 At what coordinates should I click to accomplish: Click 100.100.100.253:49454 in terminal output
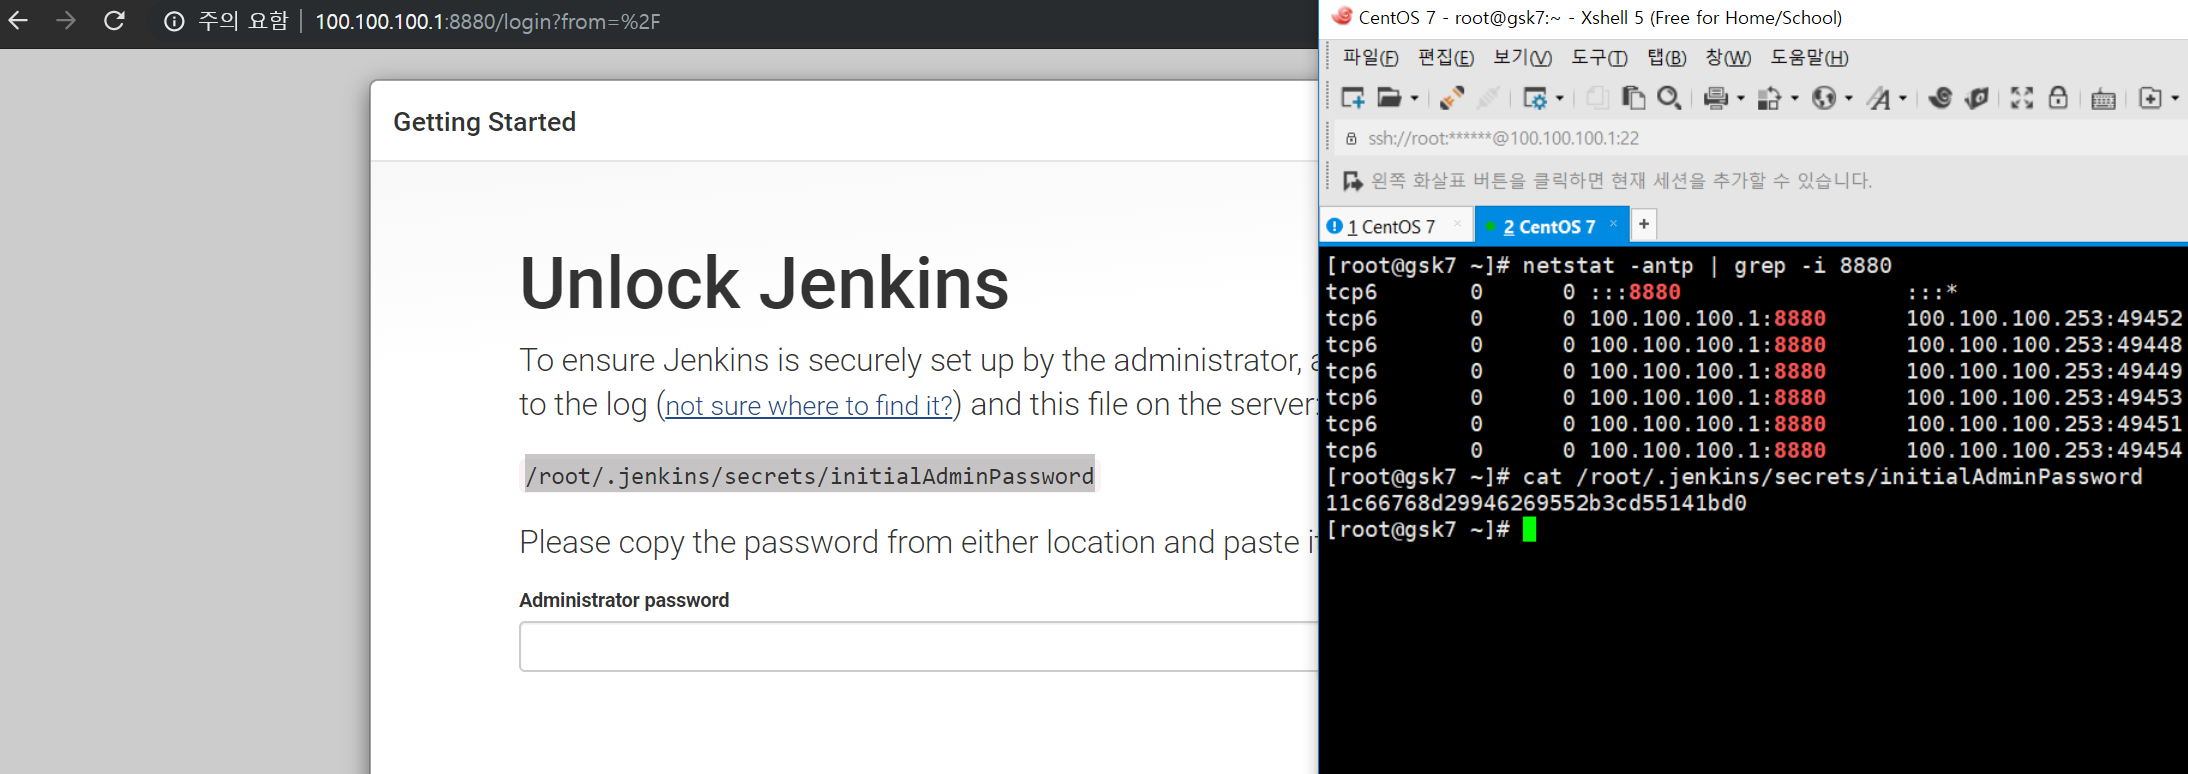[2044, 450]
